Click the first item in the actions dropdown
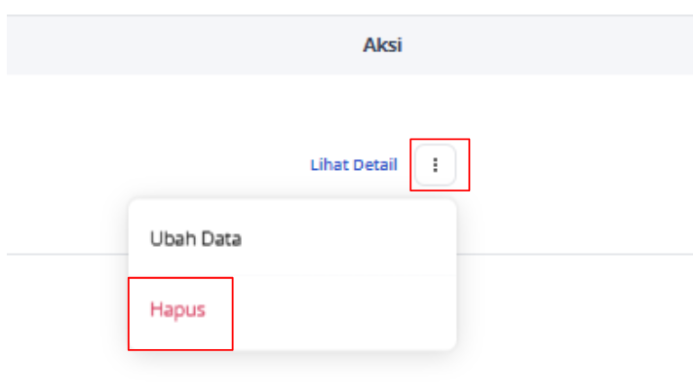 (196, 239)
